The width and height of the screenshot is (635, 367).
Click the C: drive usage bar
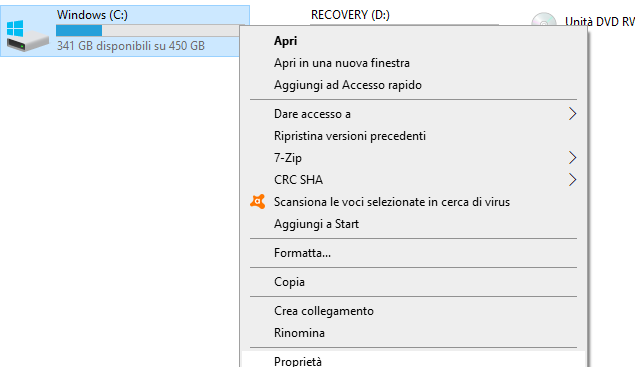[x=148, y=30]
